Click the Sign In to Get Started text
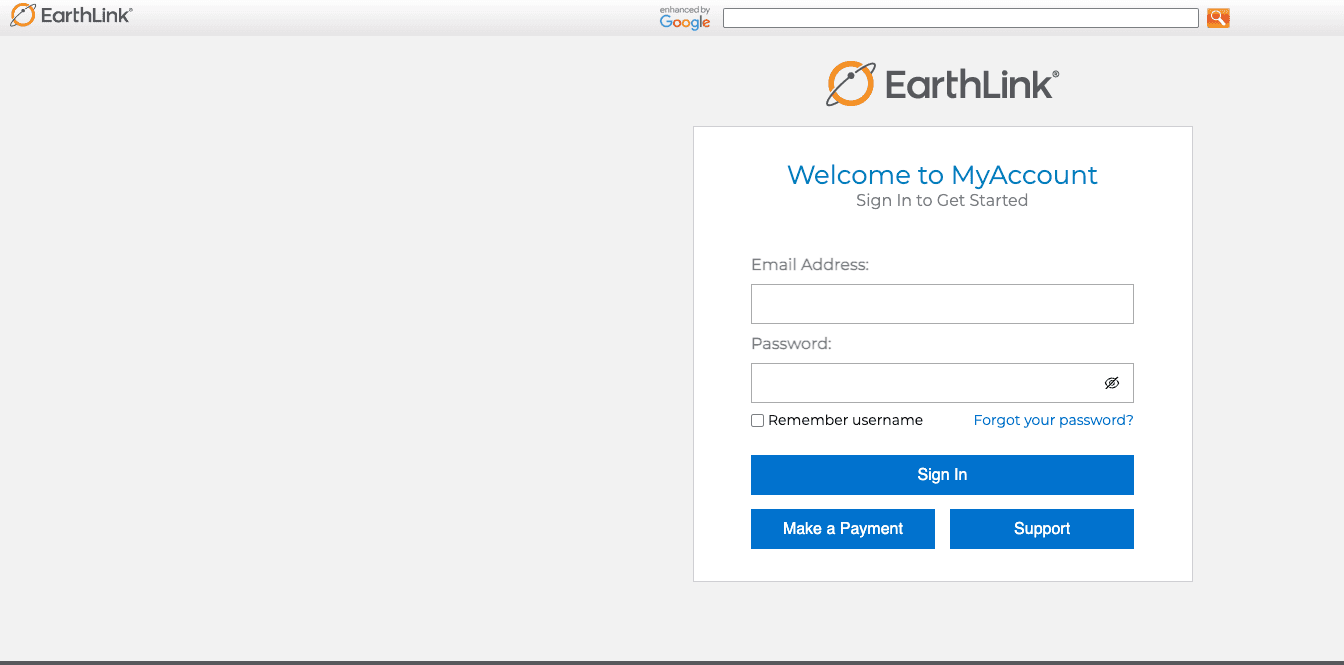The height and width of the screenshot is (665, 1344). [x=942, y=200]
